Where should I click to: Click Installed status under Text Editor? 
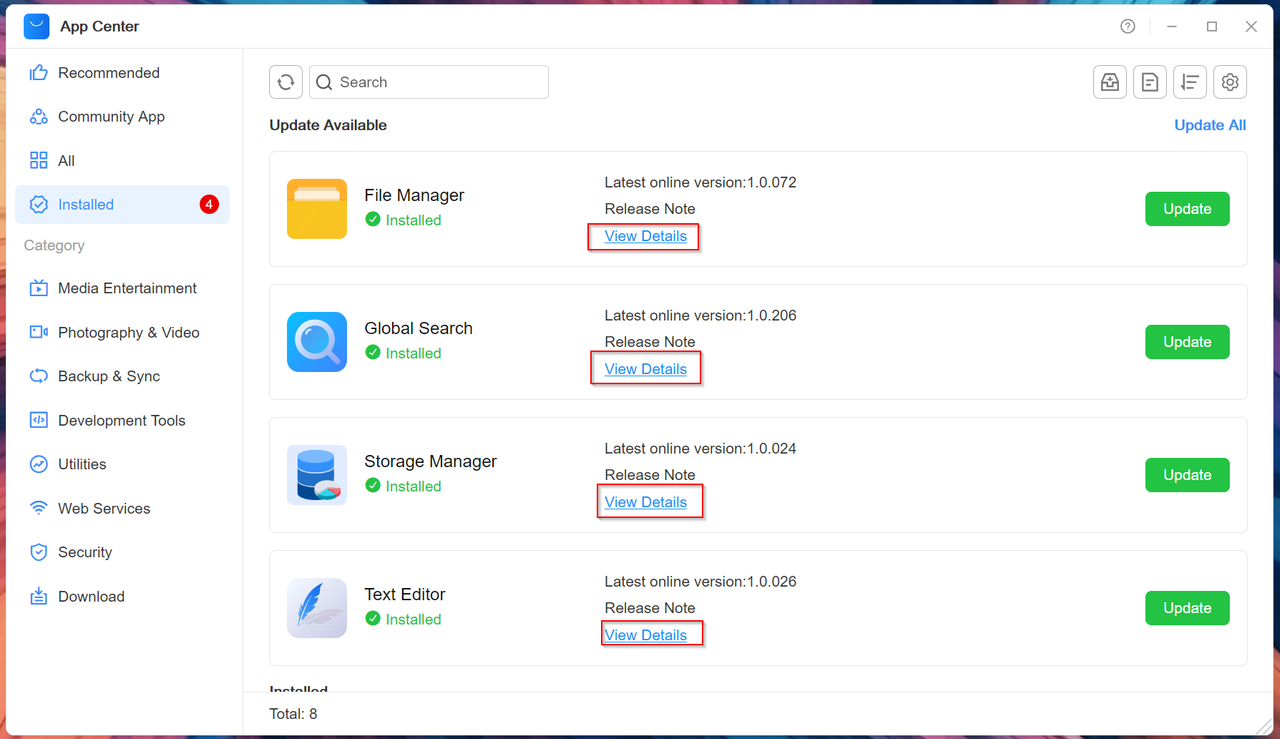point(403,619)
